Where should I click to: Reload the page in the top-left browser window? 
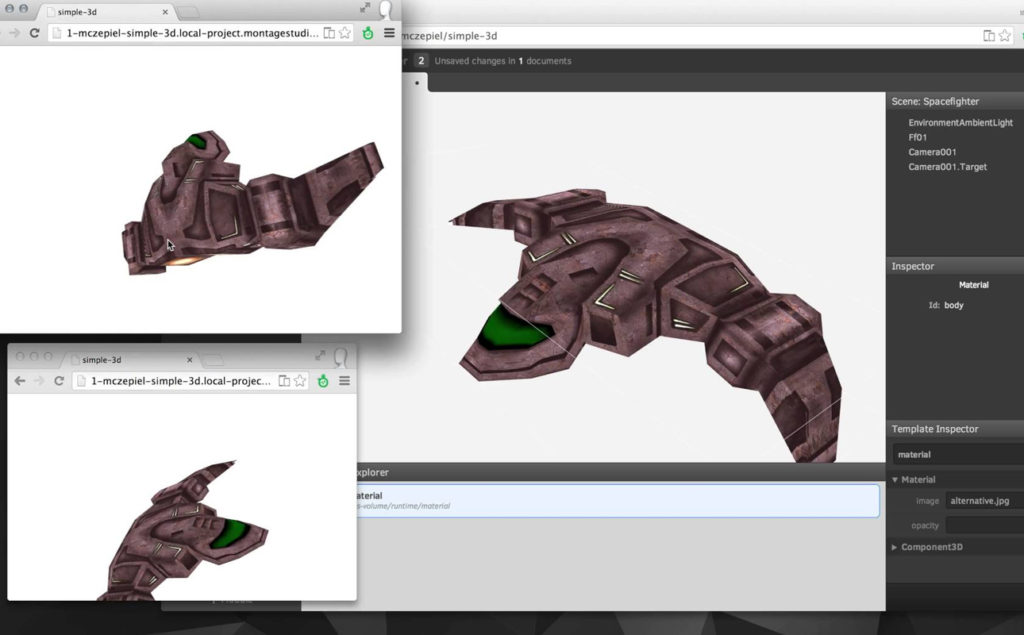[x=34, y=33]
